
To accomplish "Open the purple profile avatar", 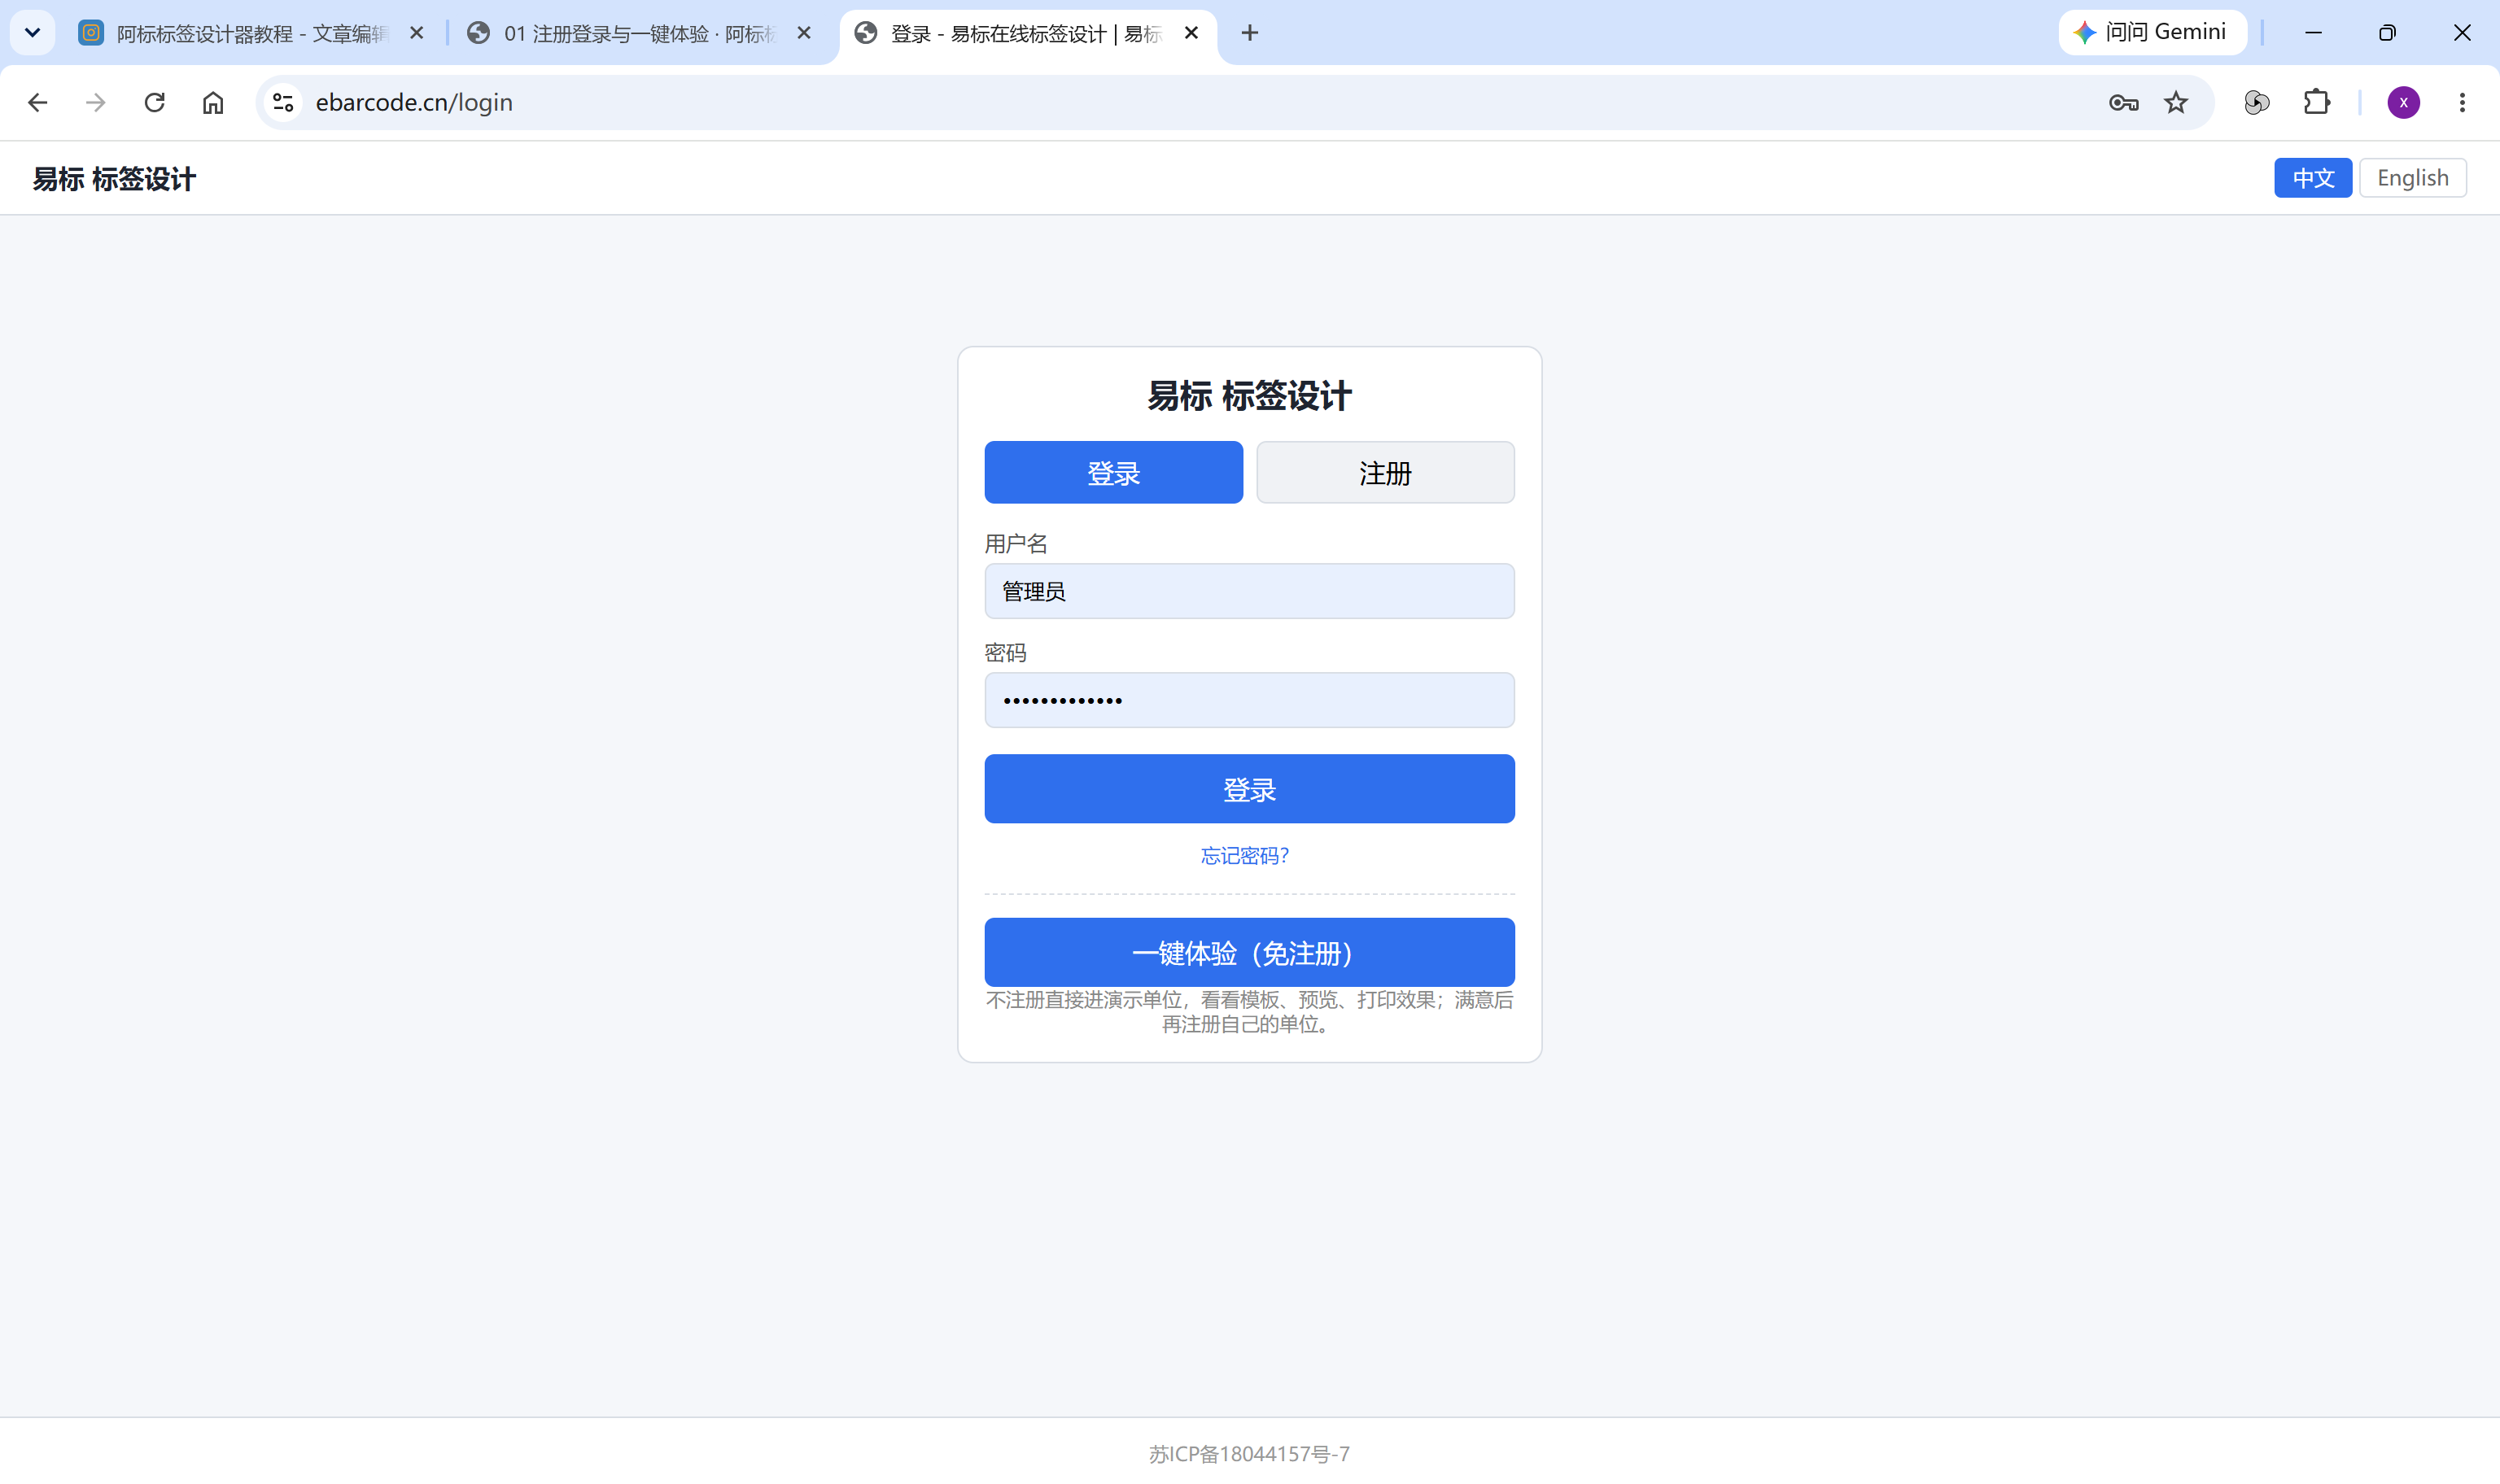I will point(2403,102).
